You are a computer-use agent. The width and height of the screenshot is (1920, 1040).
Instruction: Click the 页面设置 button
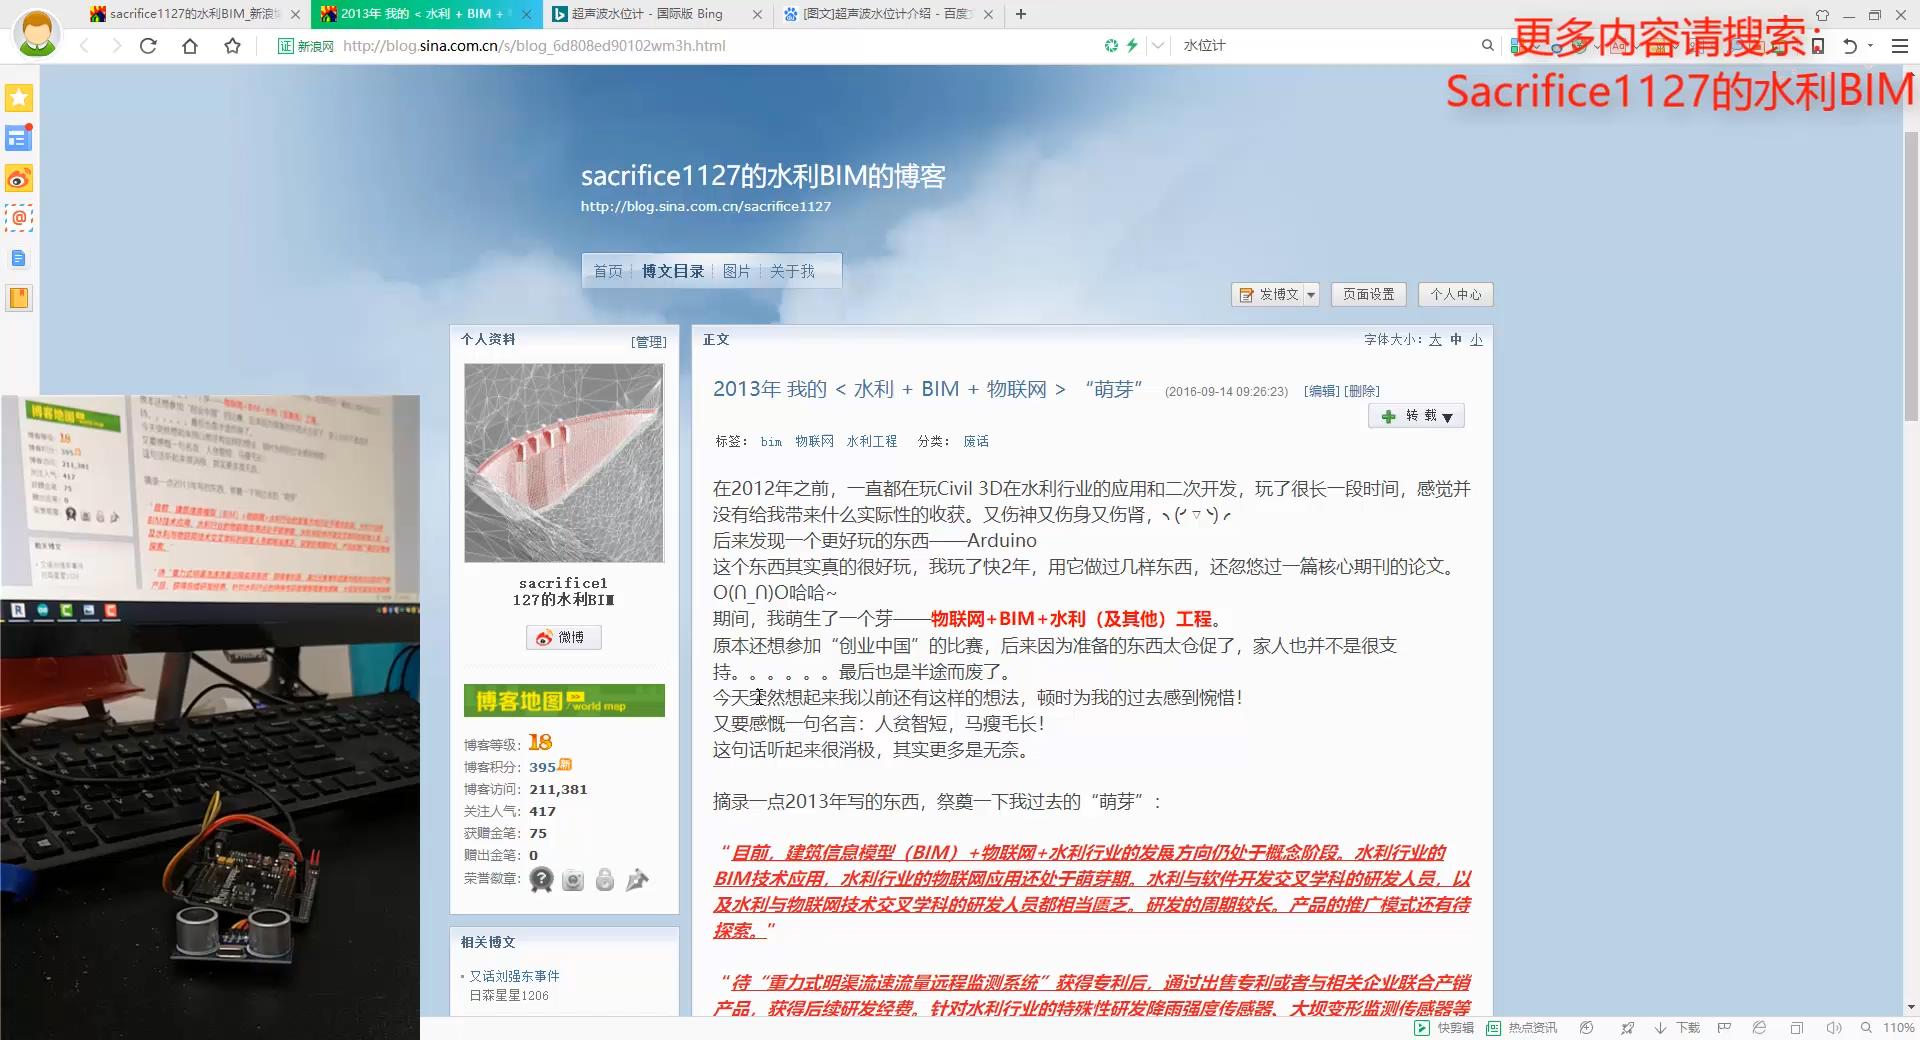tap(1368, 294)
